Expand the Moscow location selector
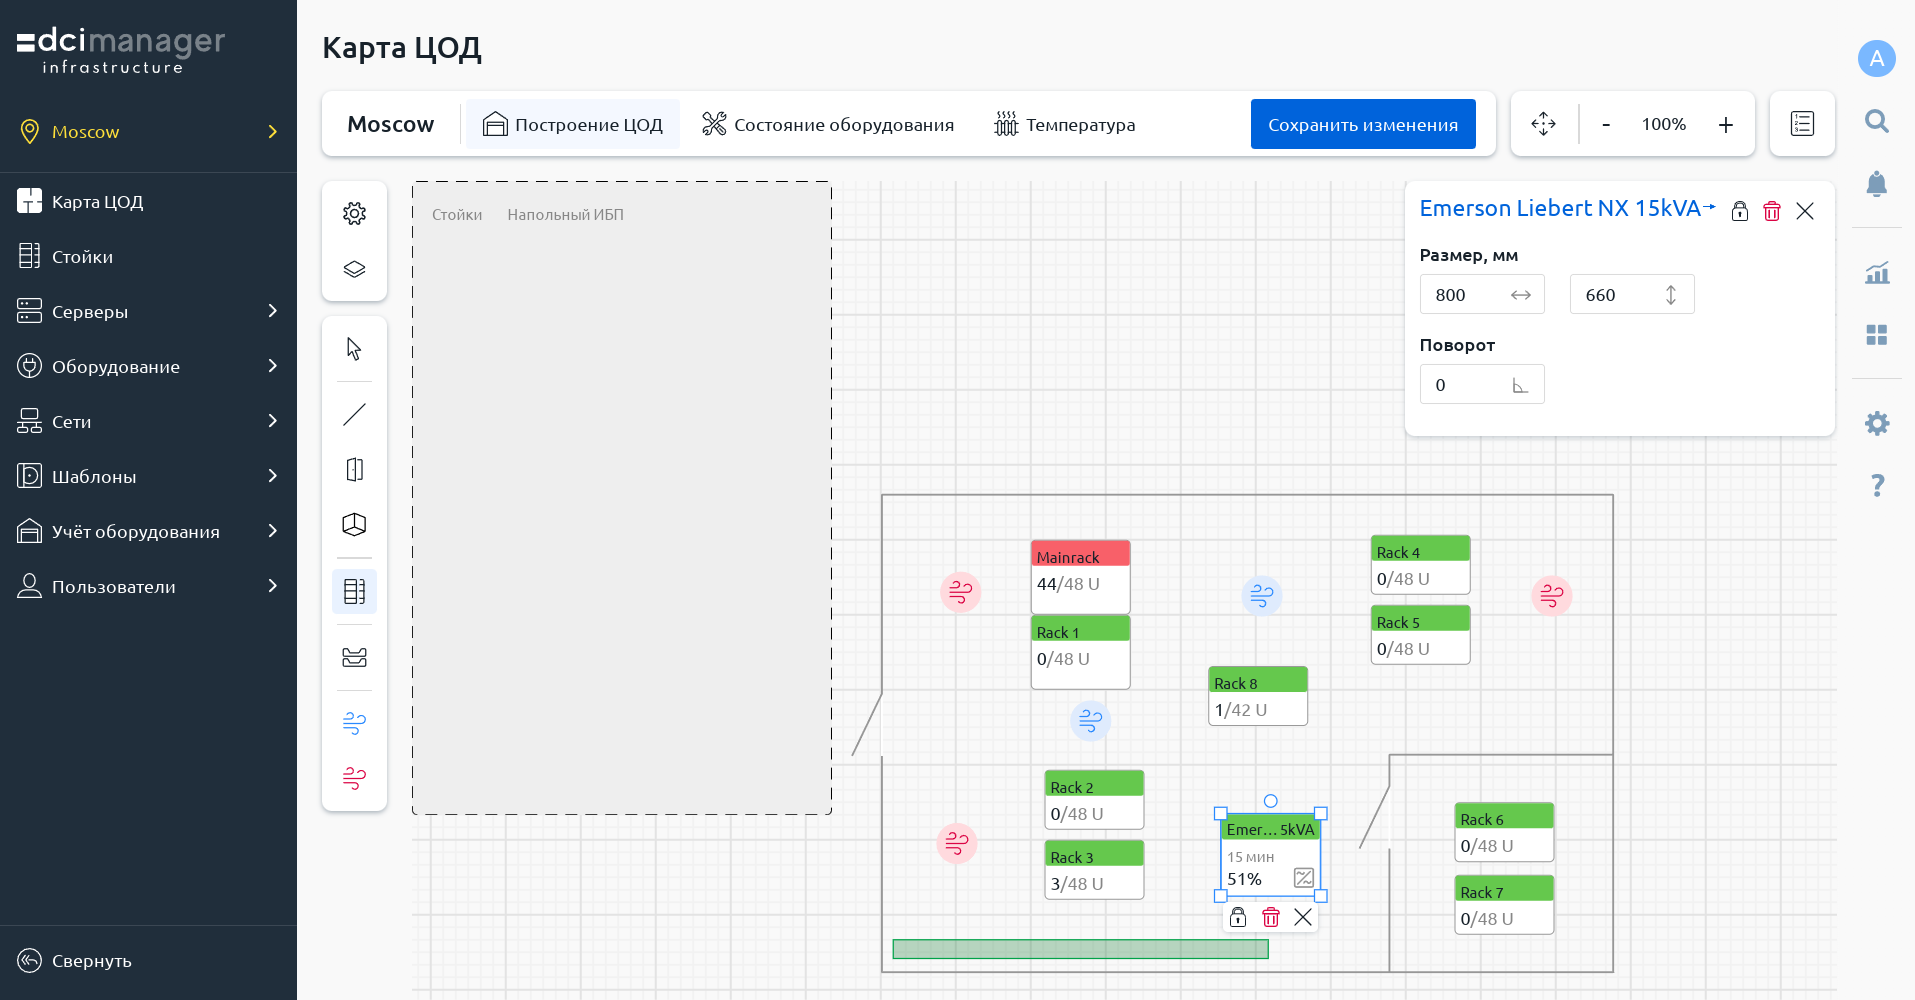Image resolution: width=1915 pixels, height=1000 pixels. click(x=148, y=132)
